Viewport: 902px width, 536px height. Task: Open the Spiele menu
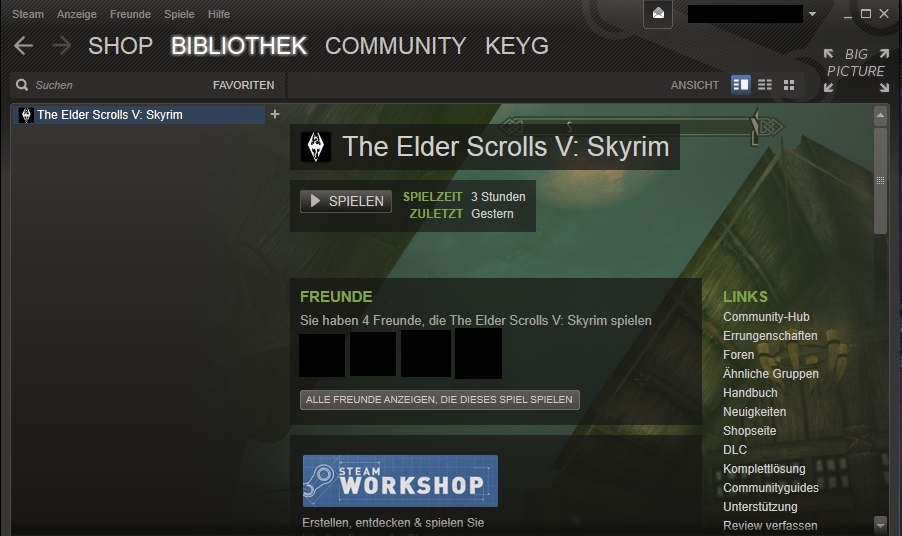(x=179, y=14)
